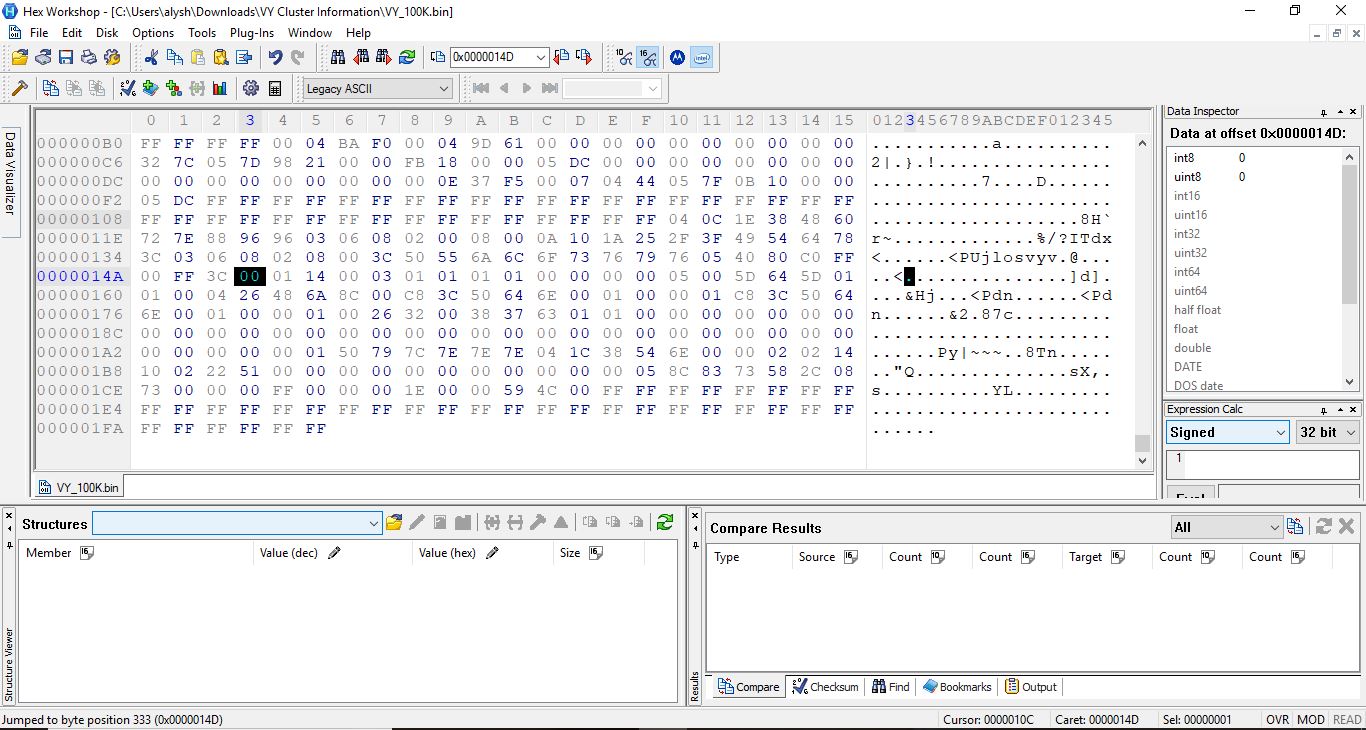The width and height of the screenshot is (1366, 730).
Task: Switch to the Bookmarks results tab
Action: (957, 687)
